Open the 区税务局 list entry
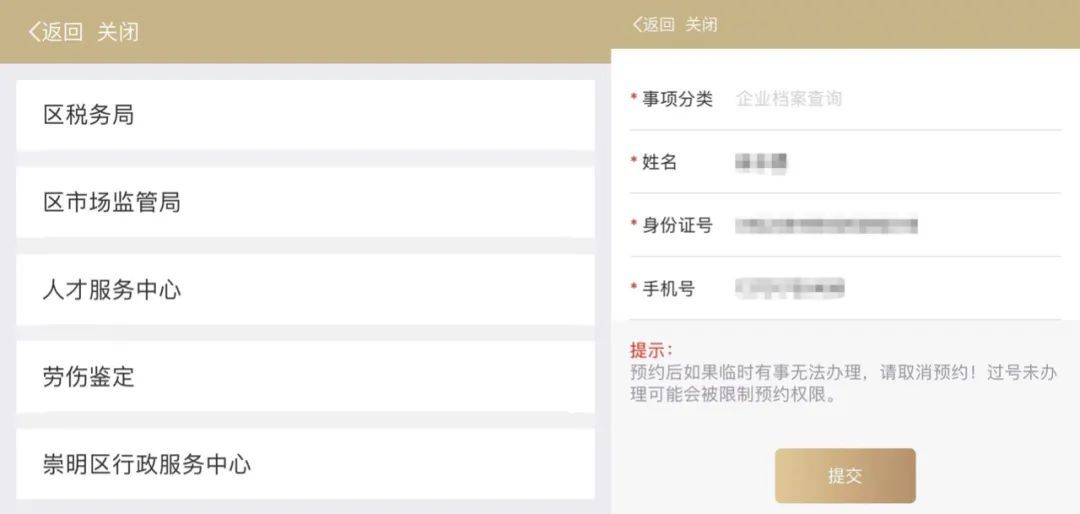This screenshot has height=514, width=1080. pyautogui.click(x=305, y=115)
